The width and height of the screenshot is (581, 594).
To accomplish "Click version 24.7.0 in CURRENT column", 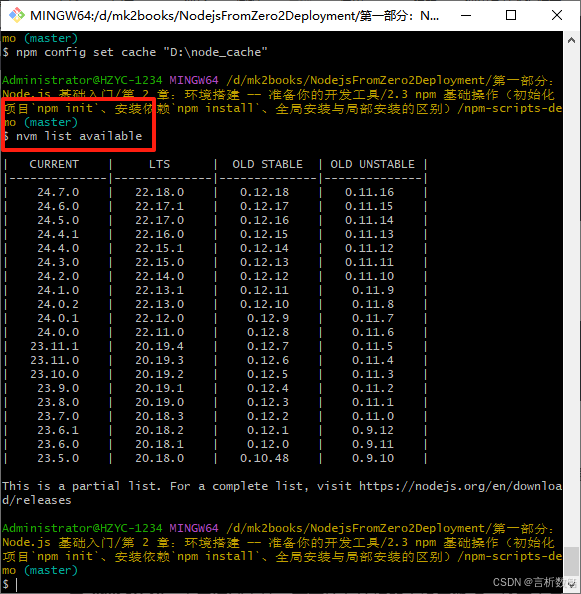I will [x=58, y=192].
